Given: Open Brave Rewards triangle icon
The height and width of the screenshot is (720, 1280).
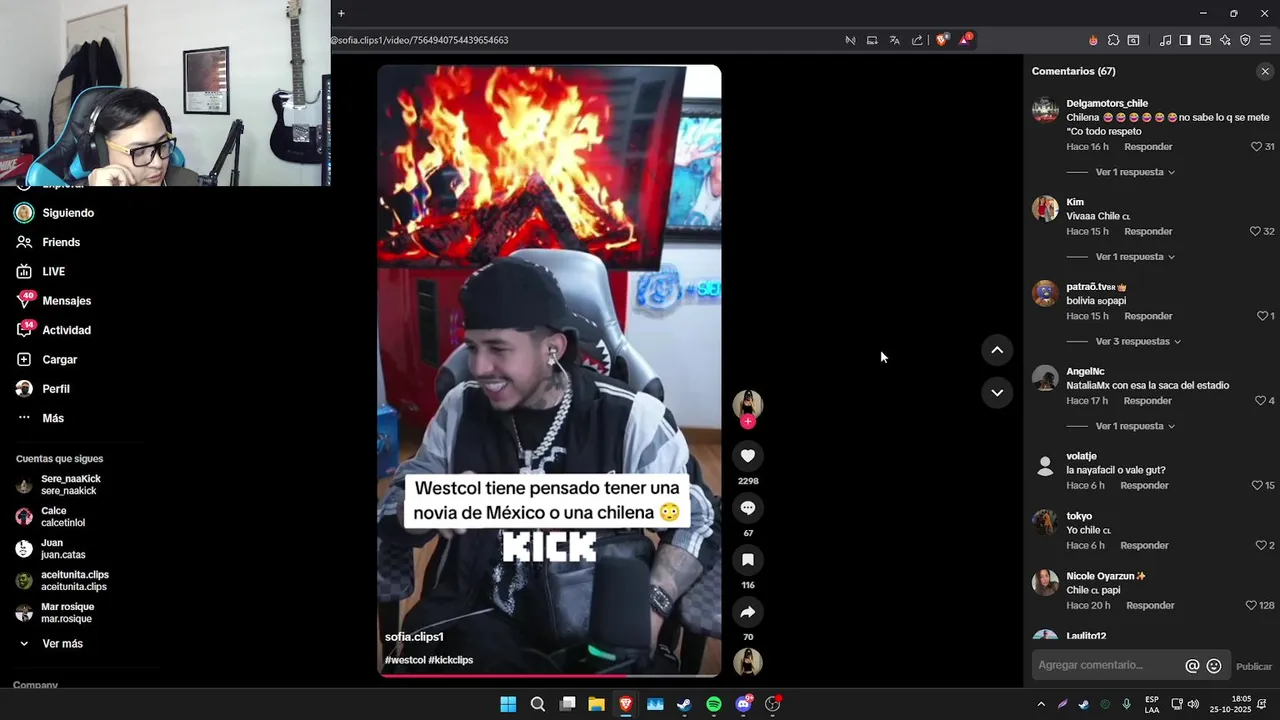Looking at the screenshot, I should (x=965, y=40).
